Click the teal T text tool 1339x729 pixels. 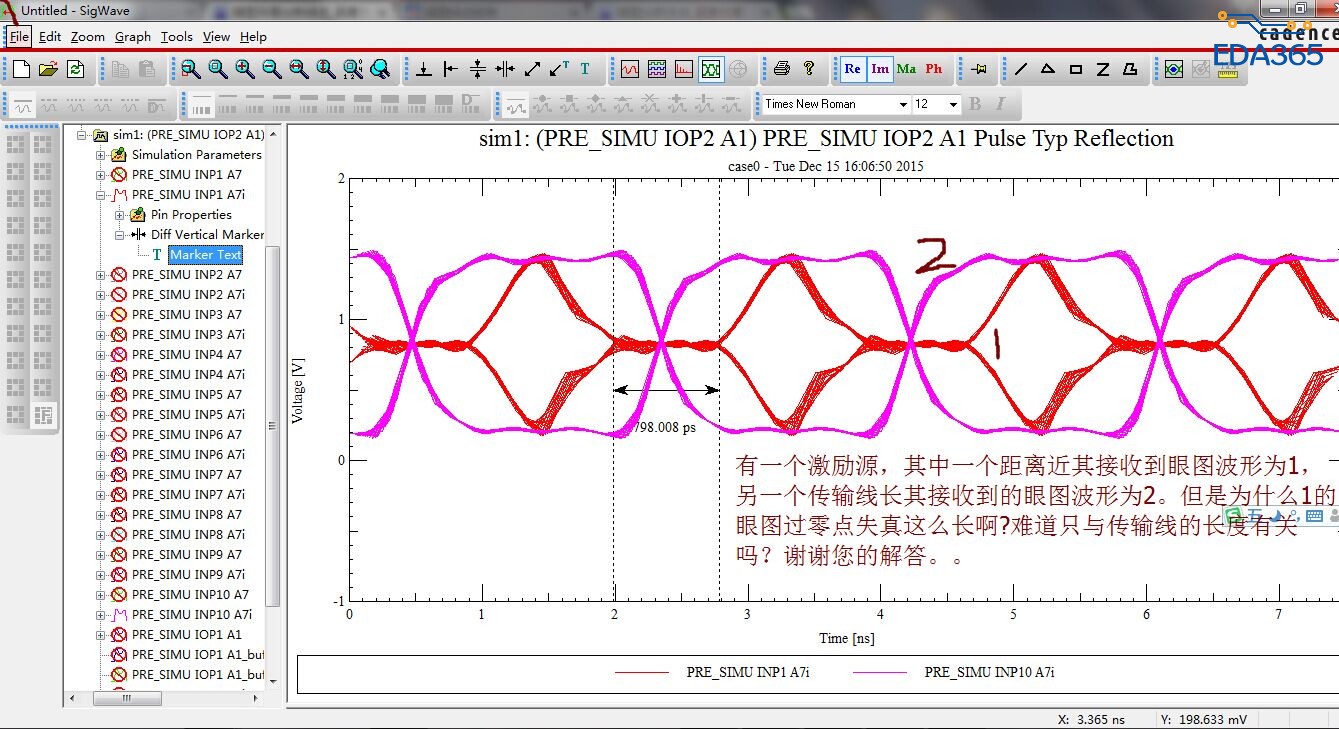(x=585, y=69)
